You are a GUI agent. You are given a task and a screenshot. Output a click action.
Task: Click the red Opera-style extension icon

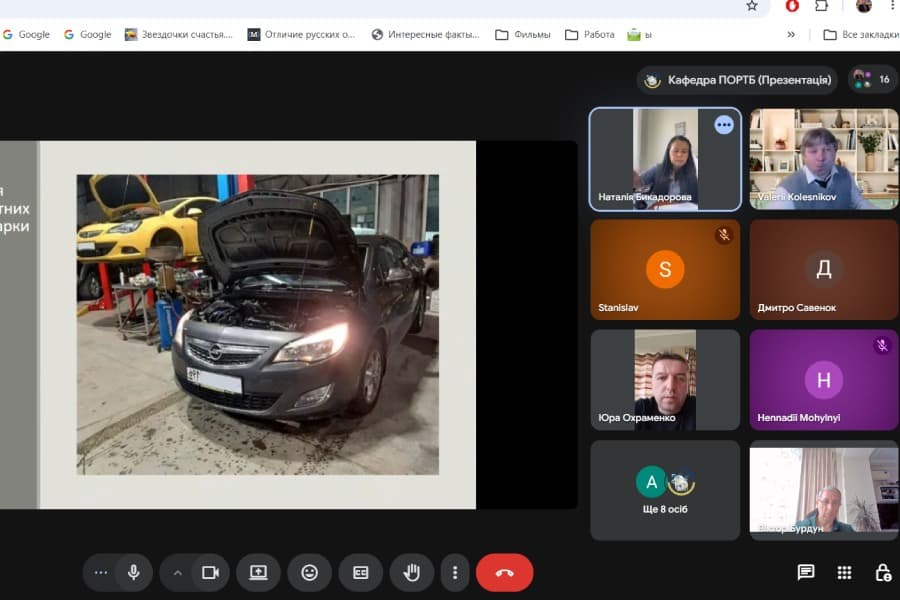point(792,6)
